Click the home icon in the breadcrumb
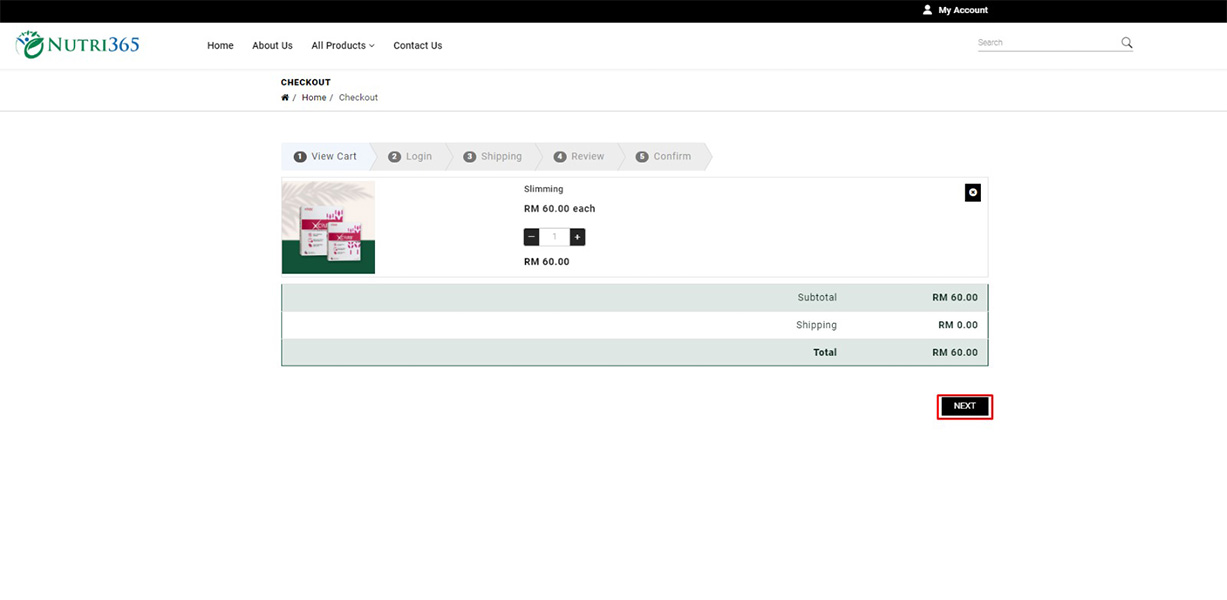 (285, 98)
